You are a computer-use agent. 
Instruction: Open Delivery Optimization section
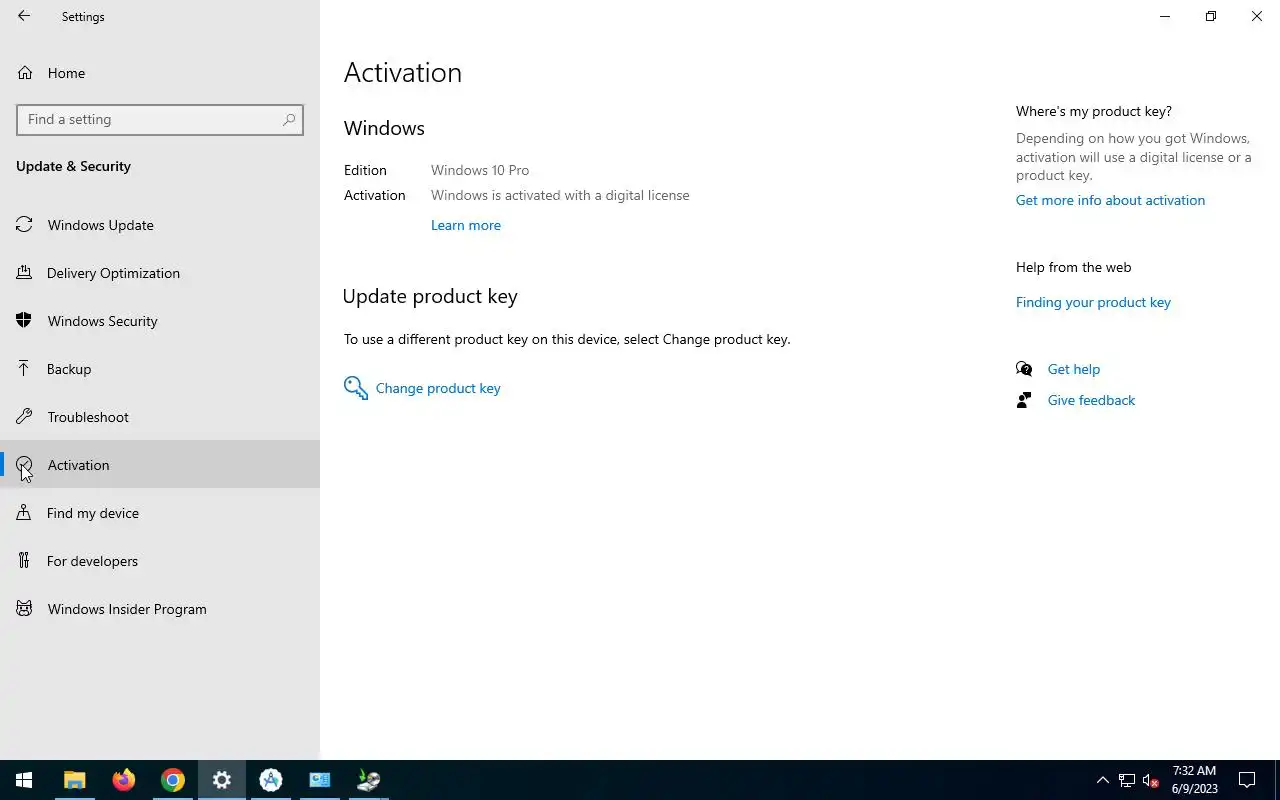coord(160,273)
